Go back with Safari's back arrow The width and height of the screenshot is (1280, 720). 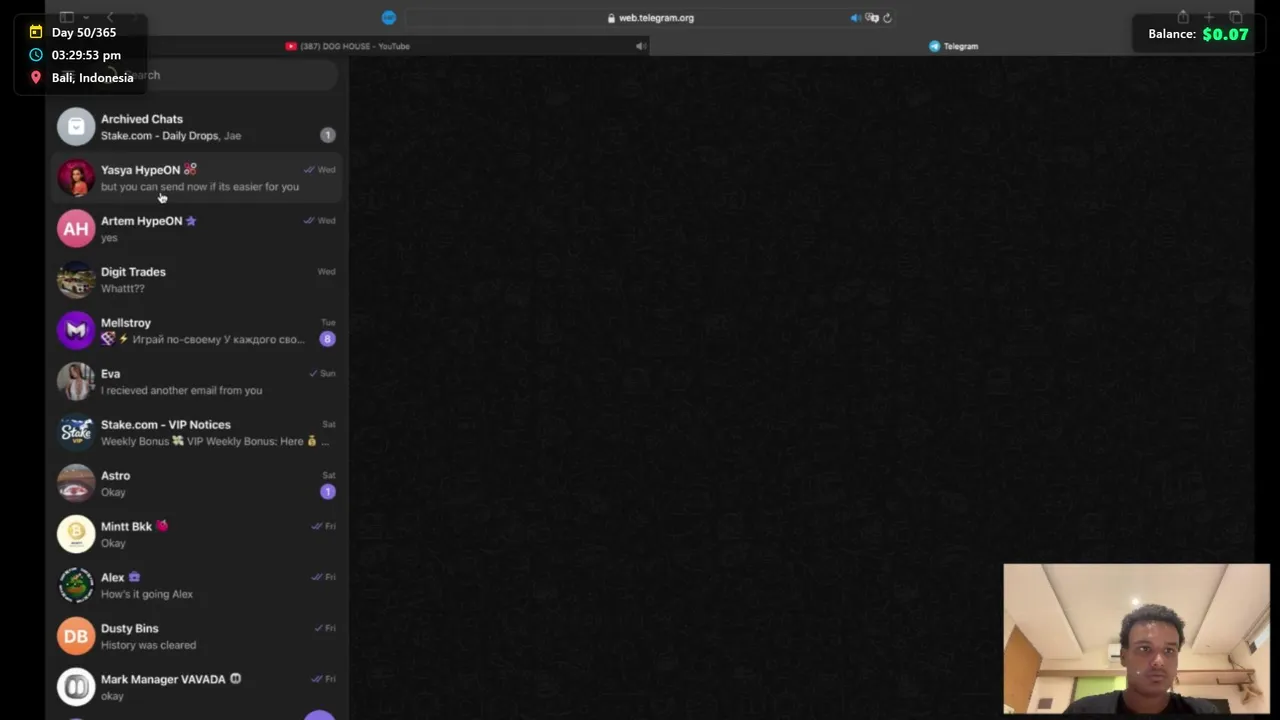(110, 17)
